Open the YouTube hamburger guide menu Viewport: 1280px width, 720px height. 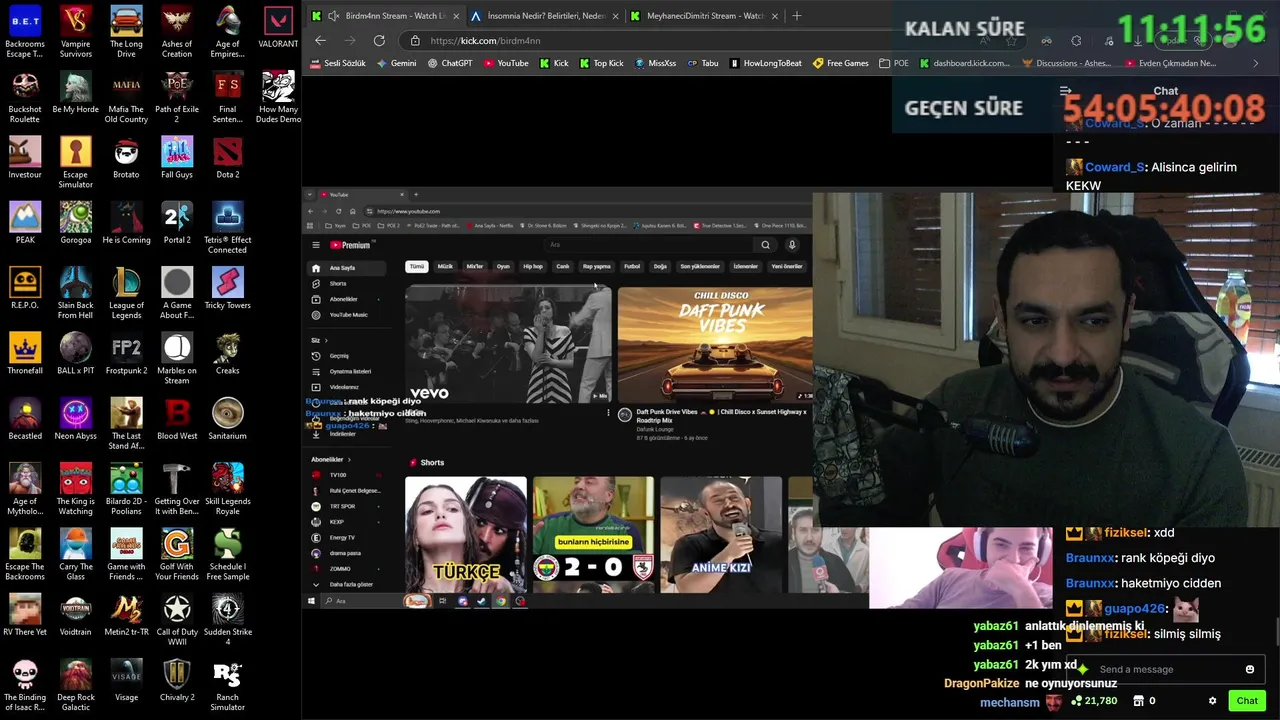(x=316, y=245)
